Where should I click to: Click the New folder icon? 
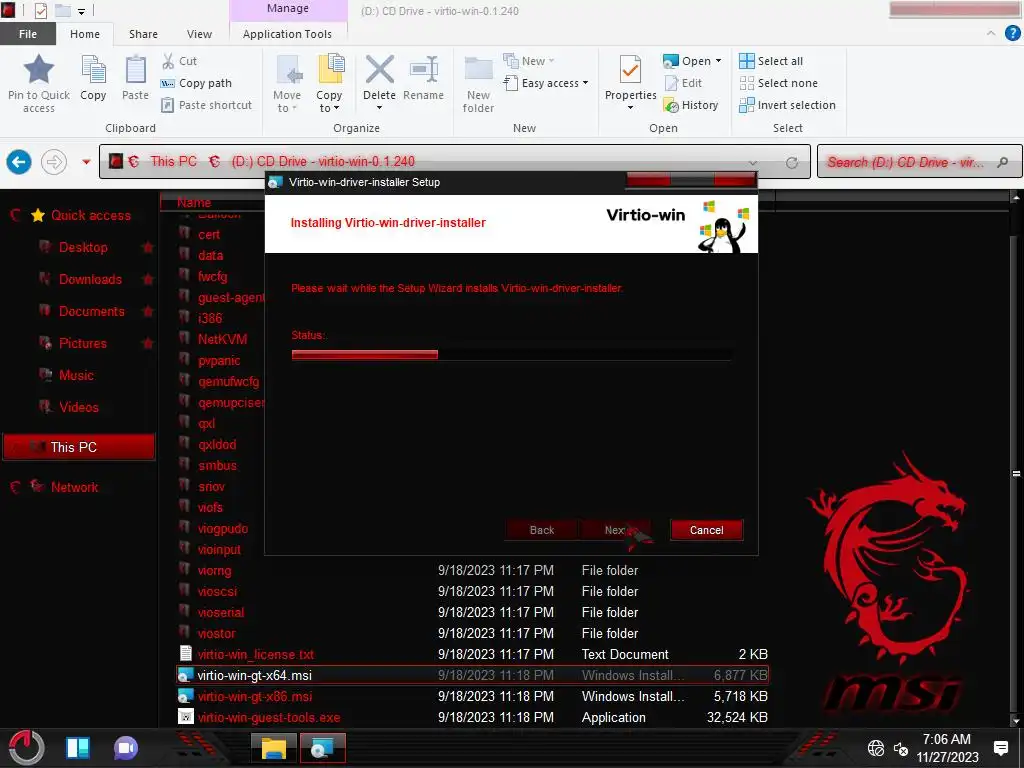[479, 69]
